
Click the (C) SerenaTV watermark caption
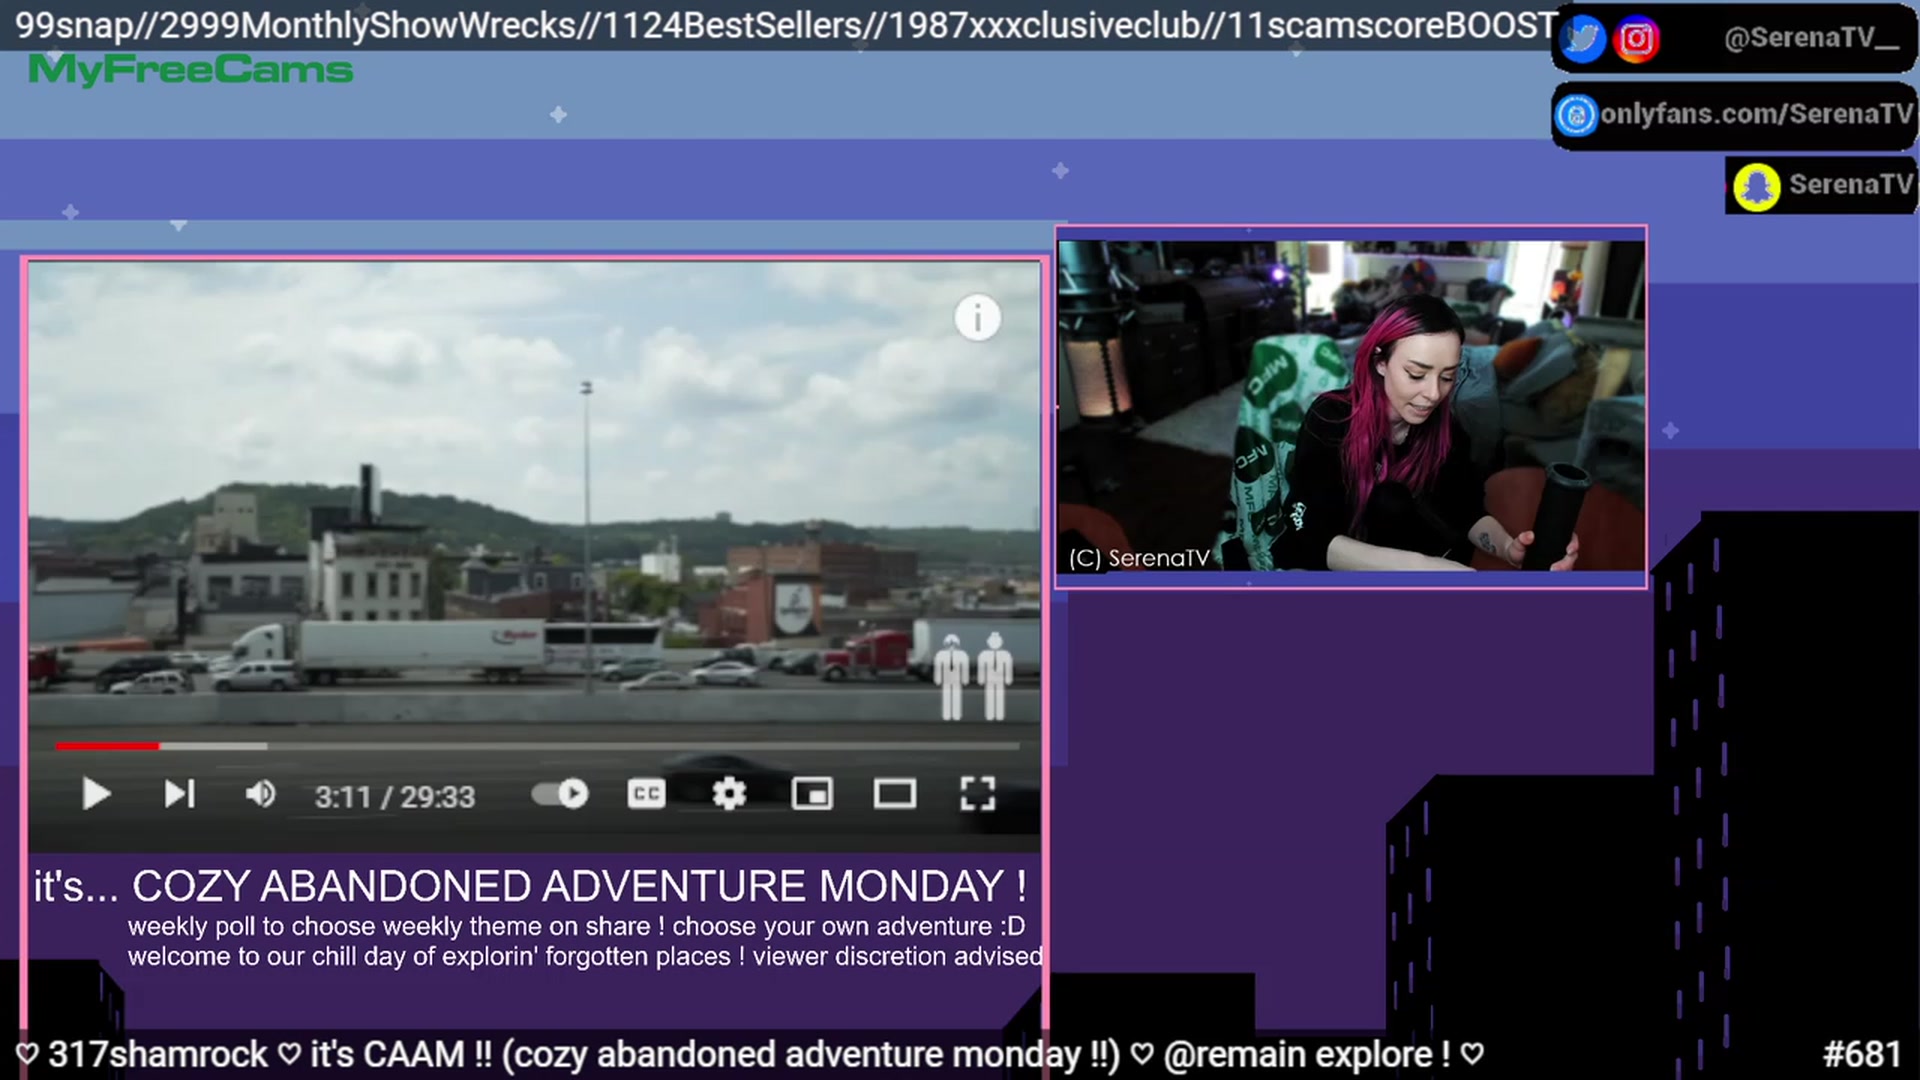point(1139,558)
